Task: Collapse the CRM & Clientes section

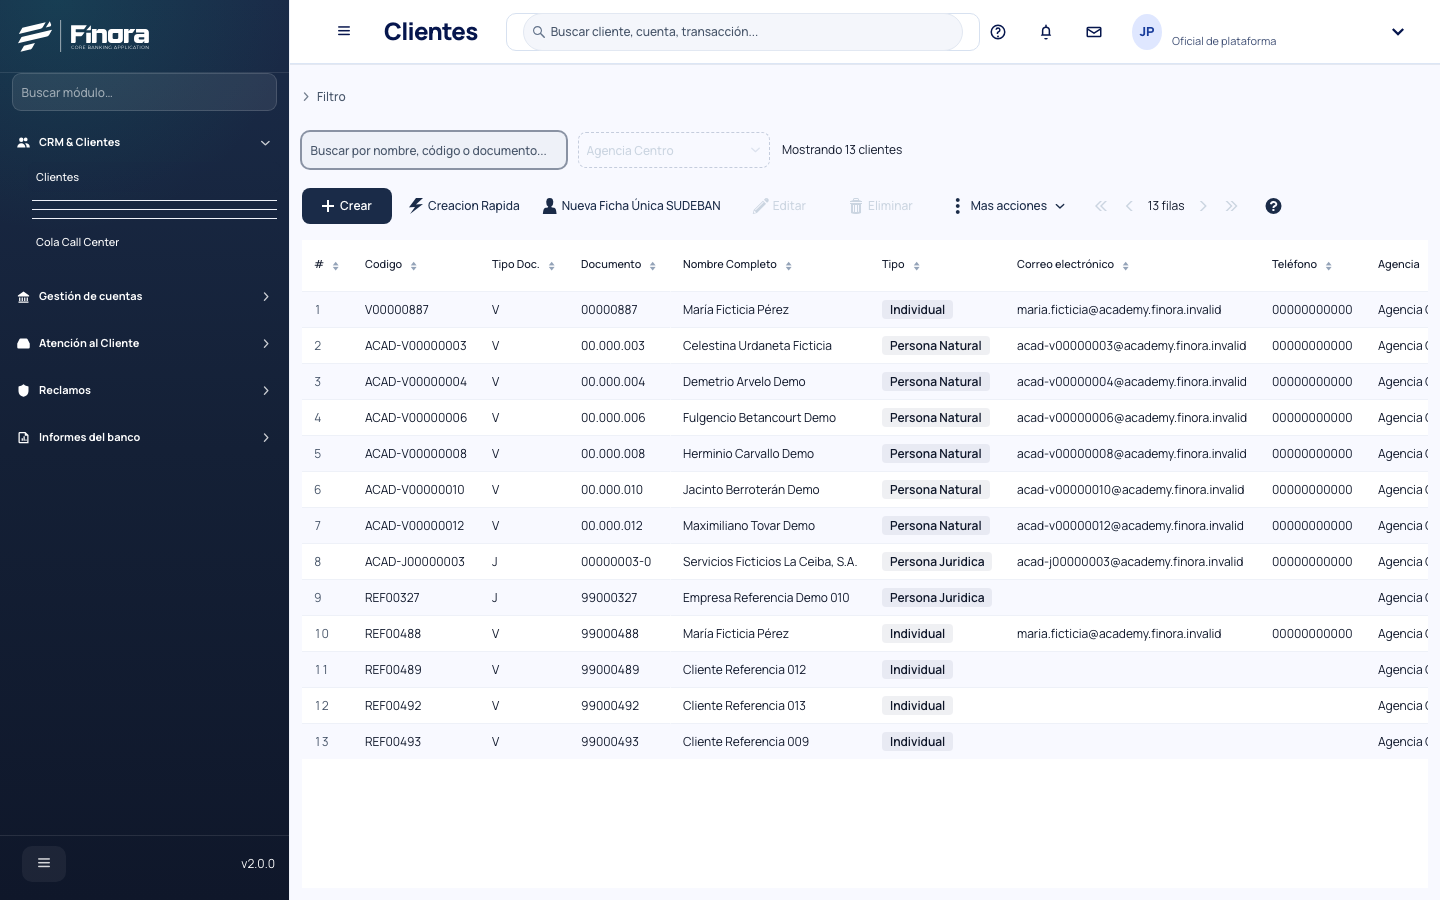Action: (x=144, y=142)
